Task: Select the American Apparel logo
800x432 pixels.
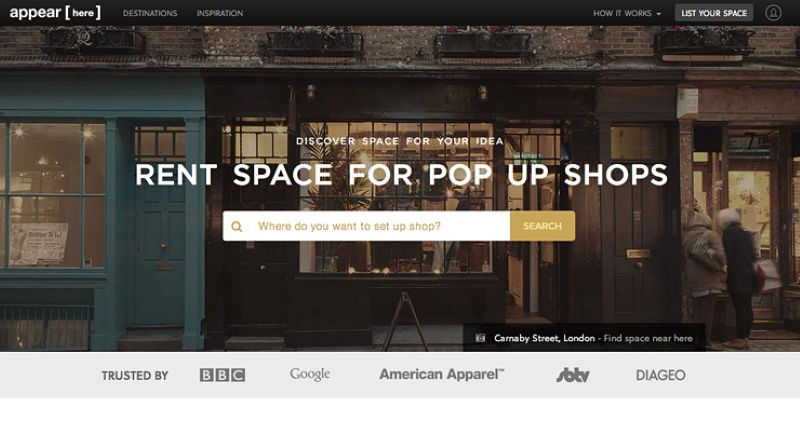Action: coord(441,375)
